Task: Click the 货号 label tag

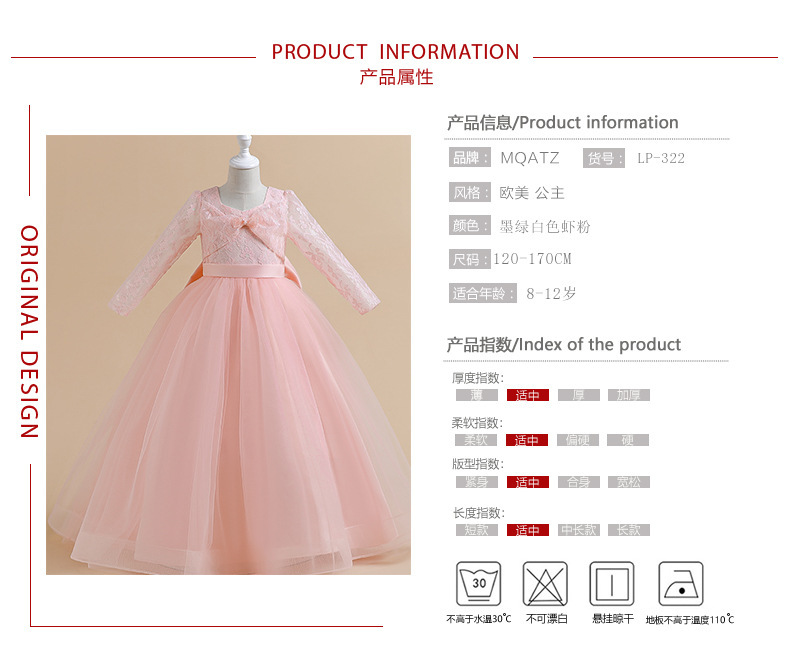Action: coord(604,158)
